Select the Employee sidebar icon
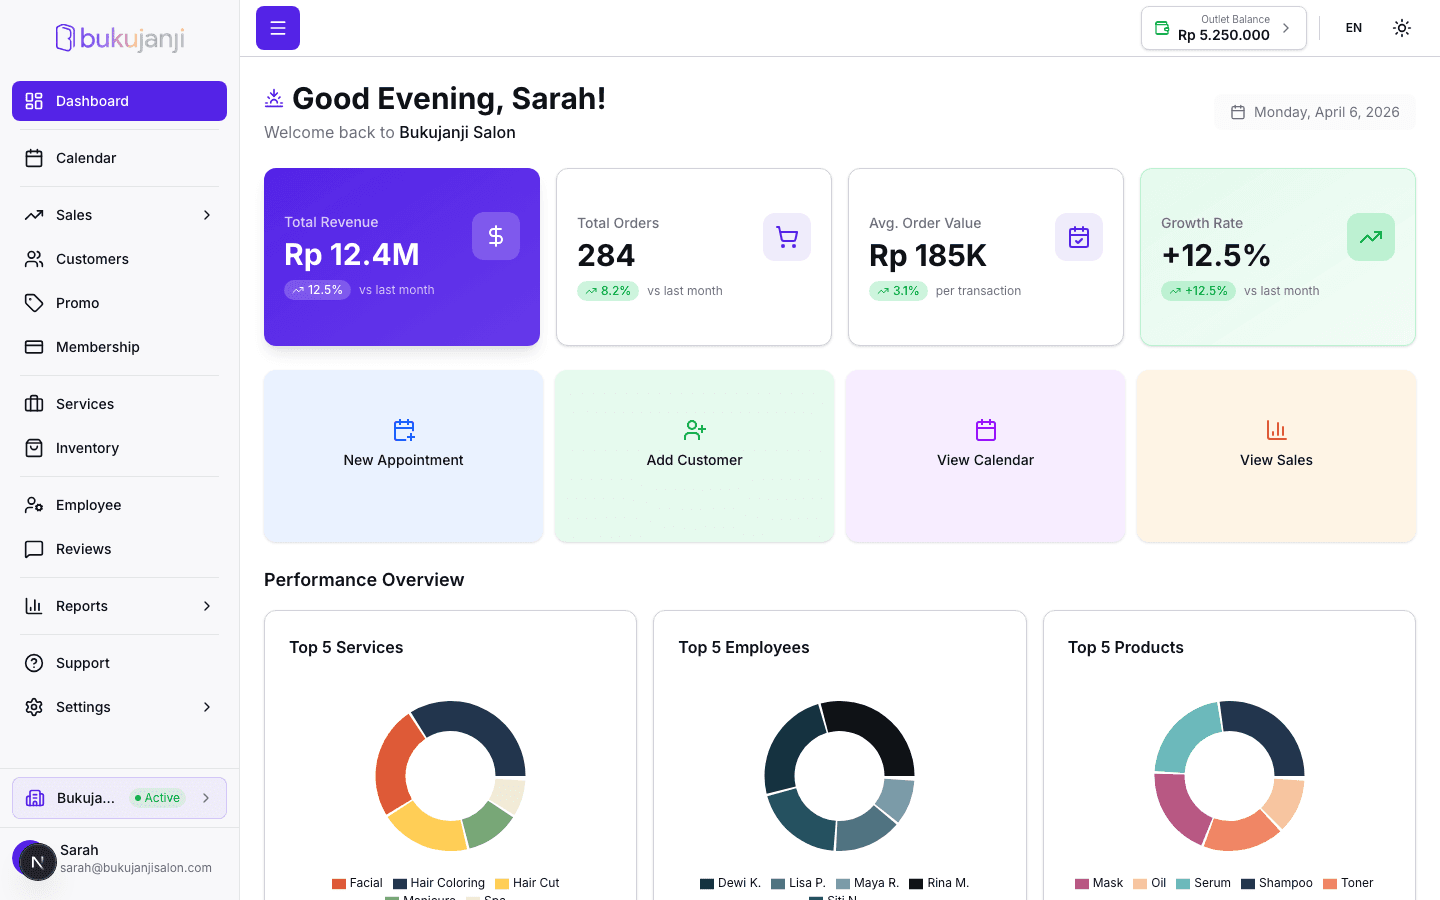Image resolution: width=1440 pixels, height=900 pixels. point(33,505)
